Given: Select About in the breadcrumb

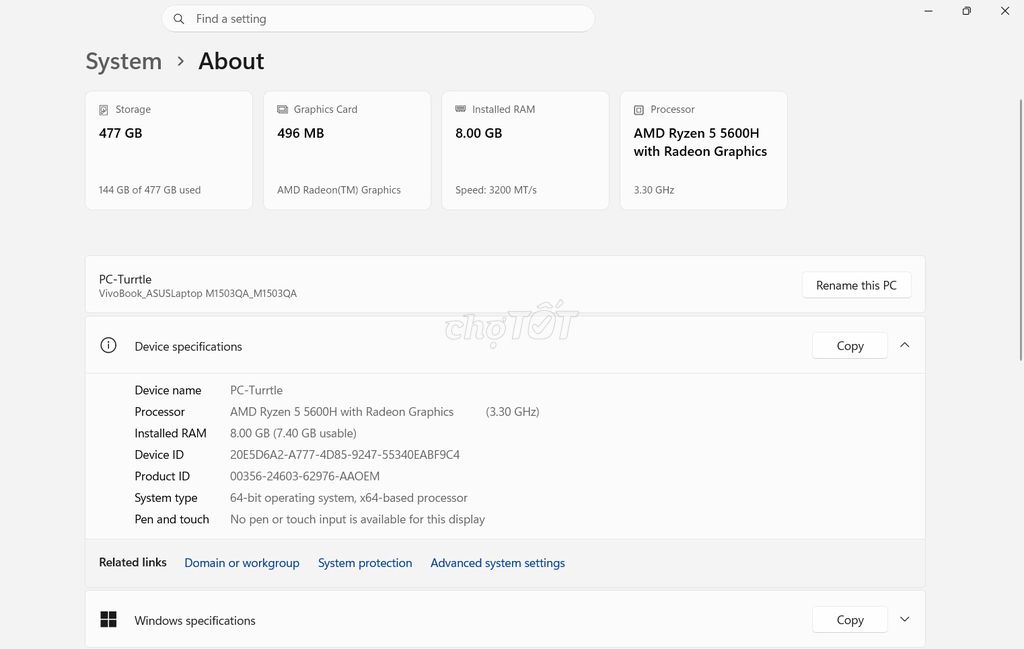Looking at the screenshot, I should 231,61.
